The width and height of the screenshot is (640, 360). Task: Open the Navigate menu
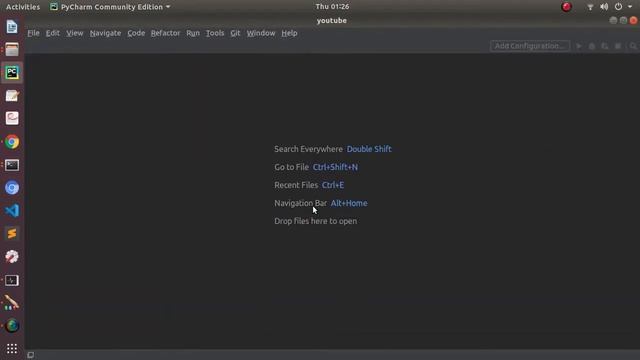click(x=105, y=33)
